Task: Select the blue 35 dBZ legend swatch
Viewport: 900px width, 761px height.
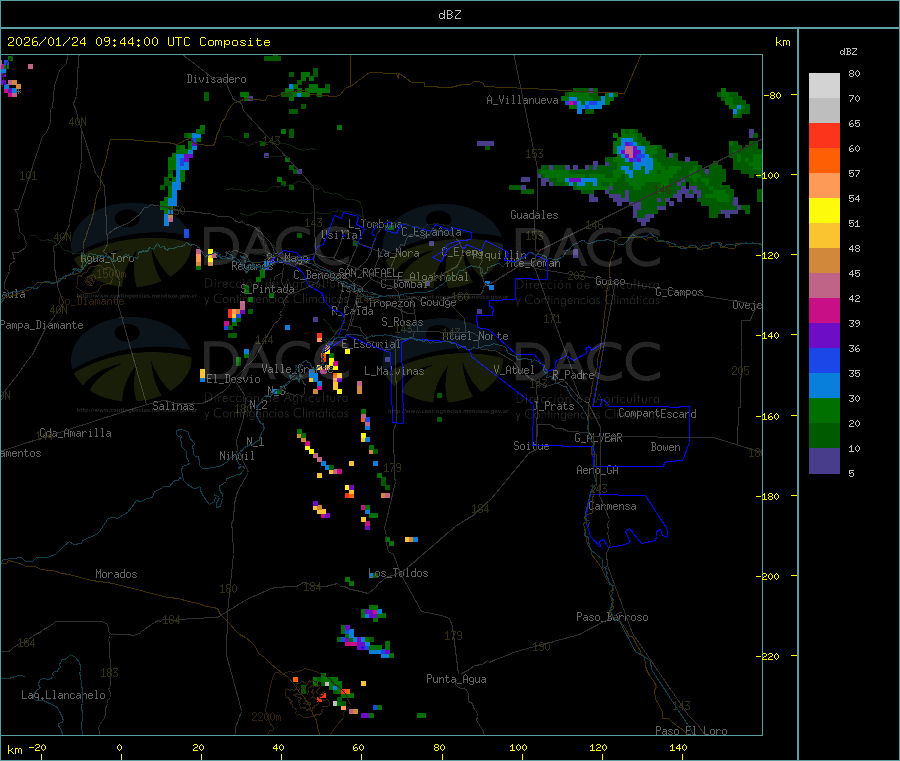Action: [x=824, y=360]
